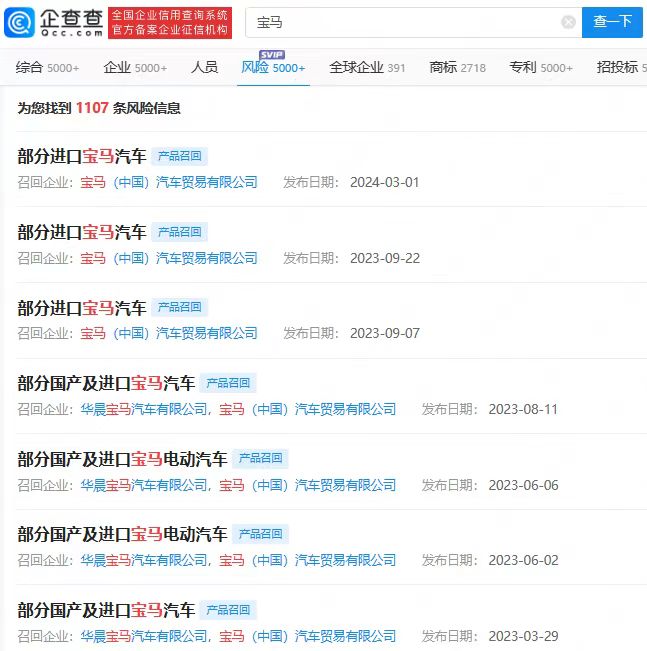
Task: Go to the 招投标 tab
Action: click(x=618, y=68)
